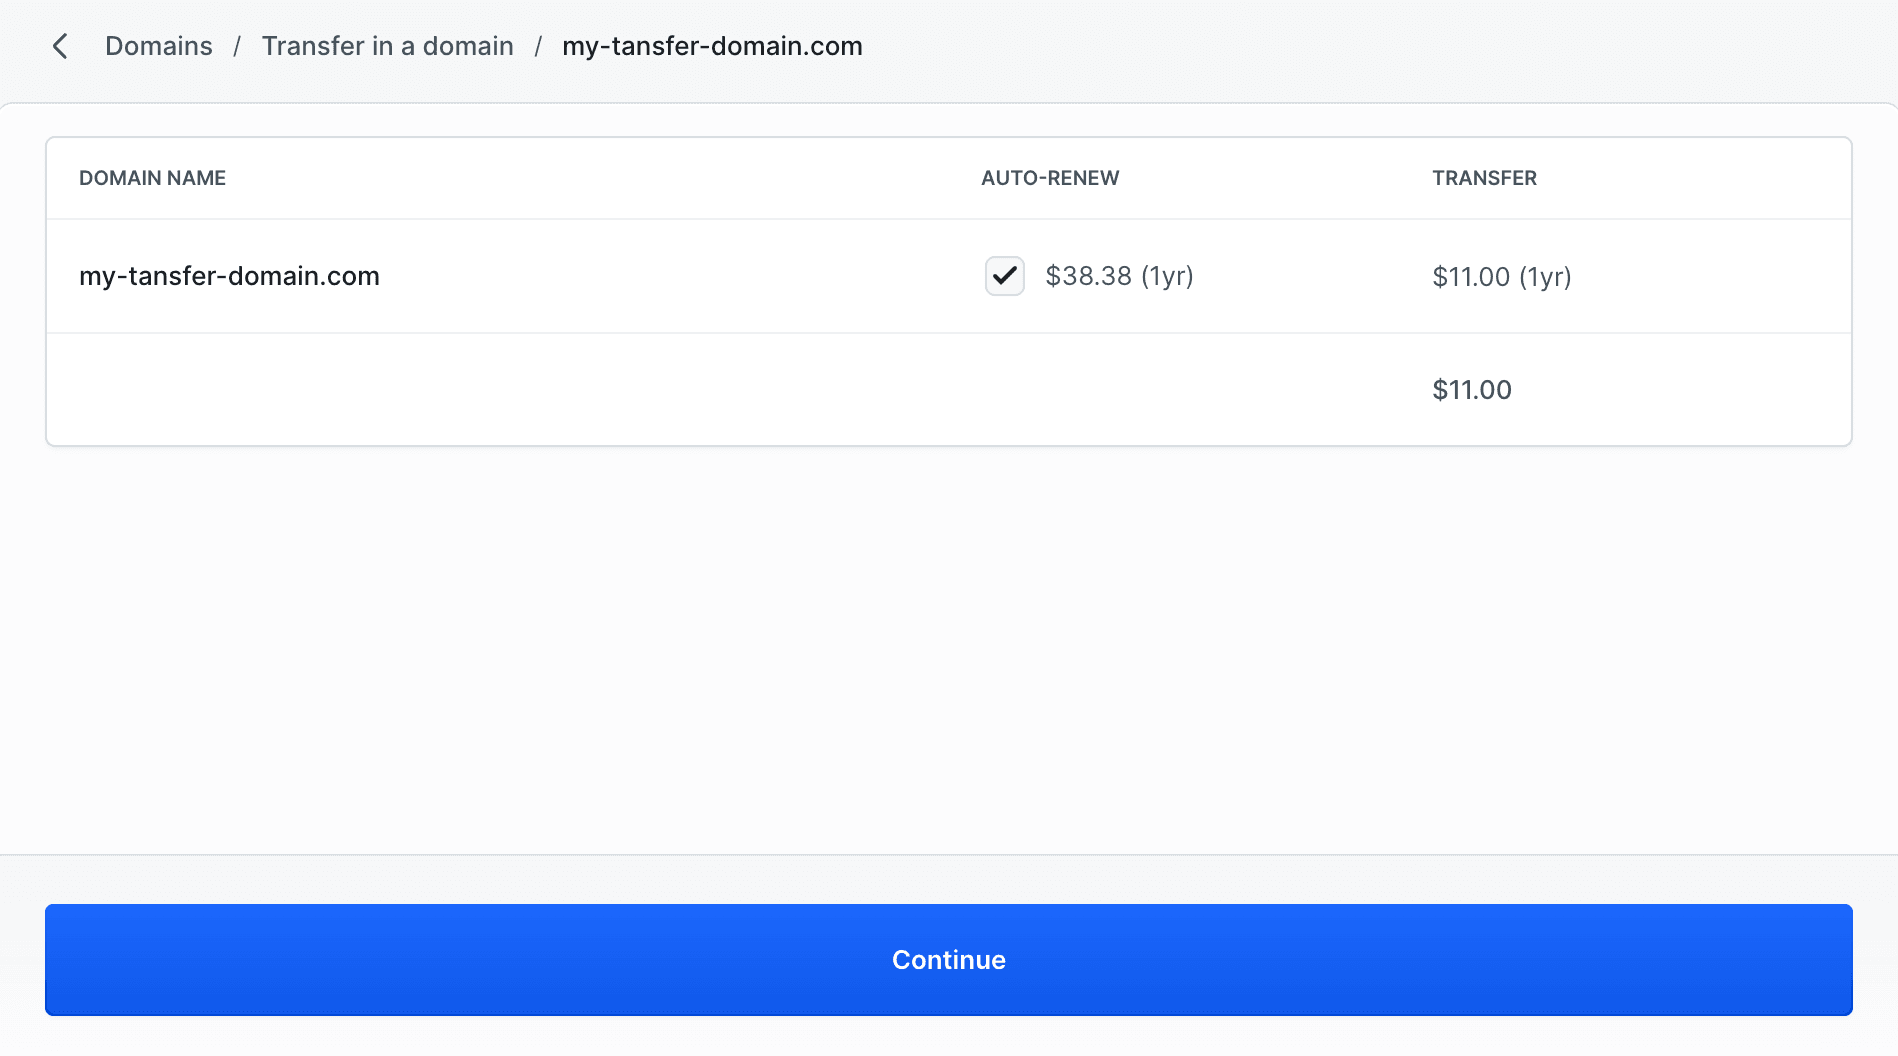The height and width of the screenshot is (1056, 1898).
Task: Click the blank area below the domain table
Action: click(x=948, y=650)
